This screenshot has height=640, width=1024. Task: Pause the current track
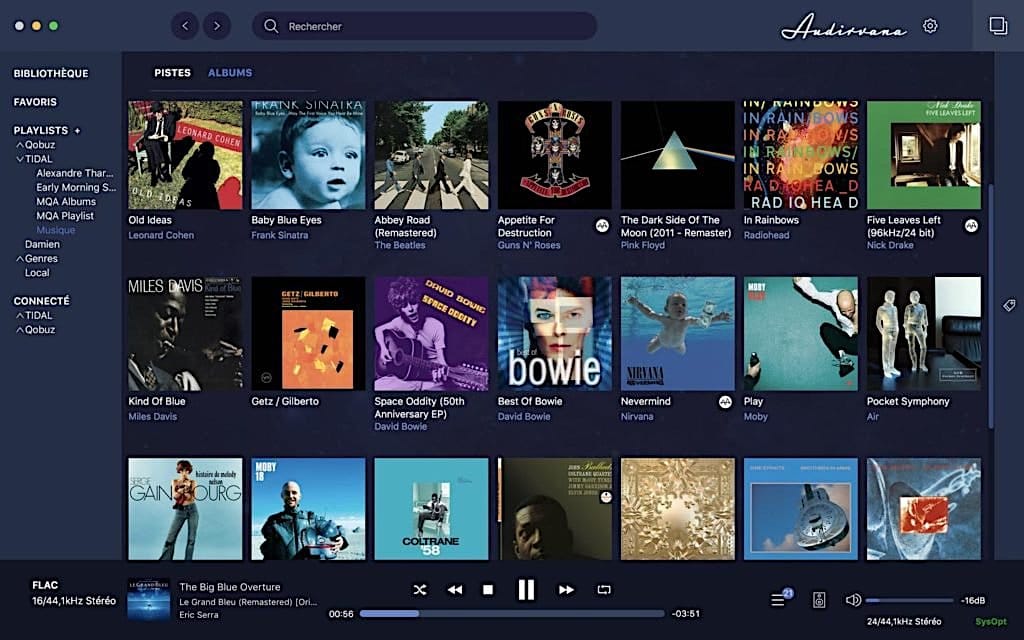527,590
